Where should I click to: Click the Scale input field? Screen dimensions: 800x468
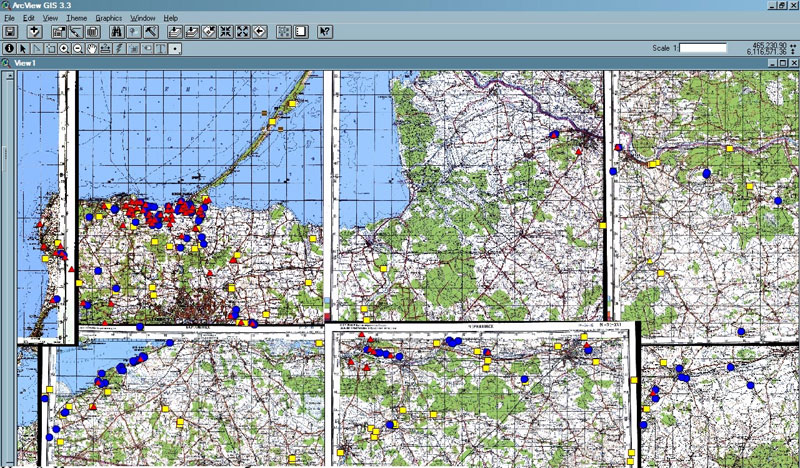(703, 47)
